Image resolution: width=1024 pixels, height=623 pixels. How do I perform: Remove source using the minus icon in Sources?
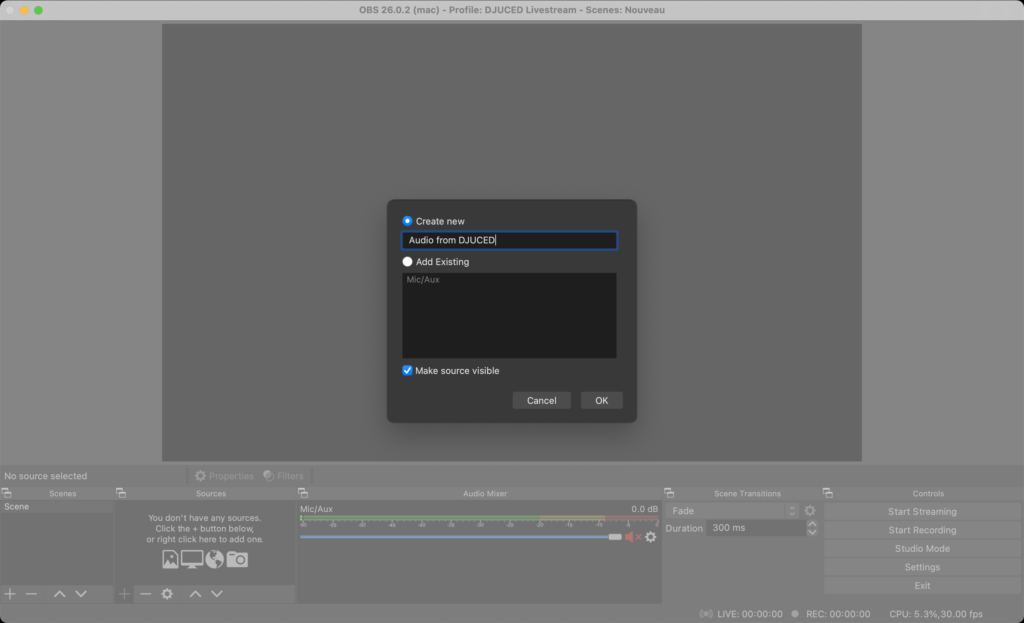pos(146,594)
